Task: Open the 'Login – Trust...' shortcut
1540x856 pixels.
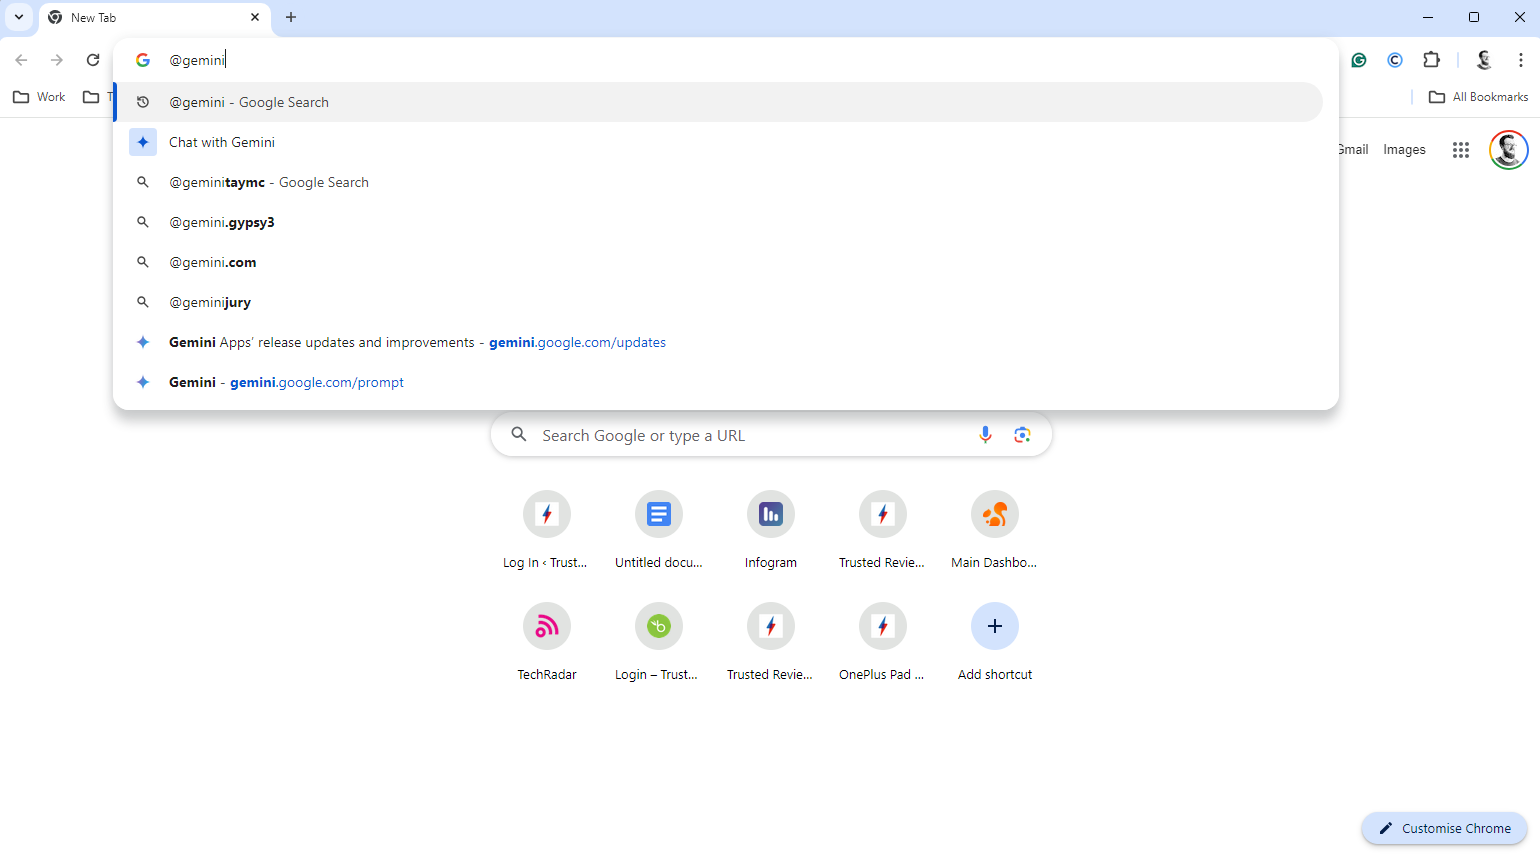Action: coord(659,644)
